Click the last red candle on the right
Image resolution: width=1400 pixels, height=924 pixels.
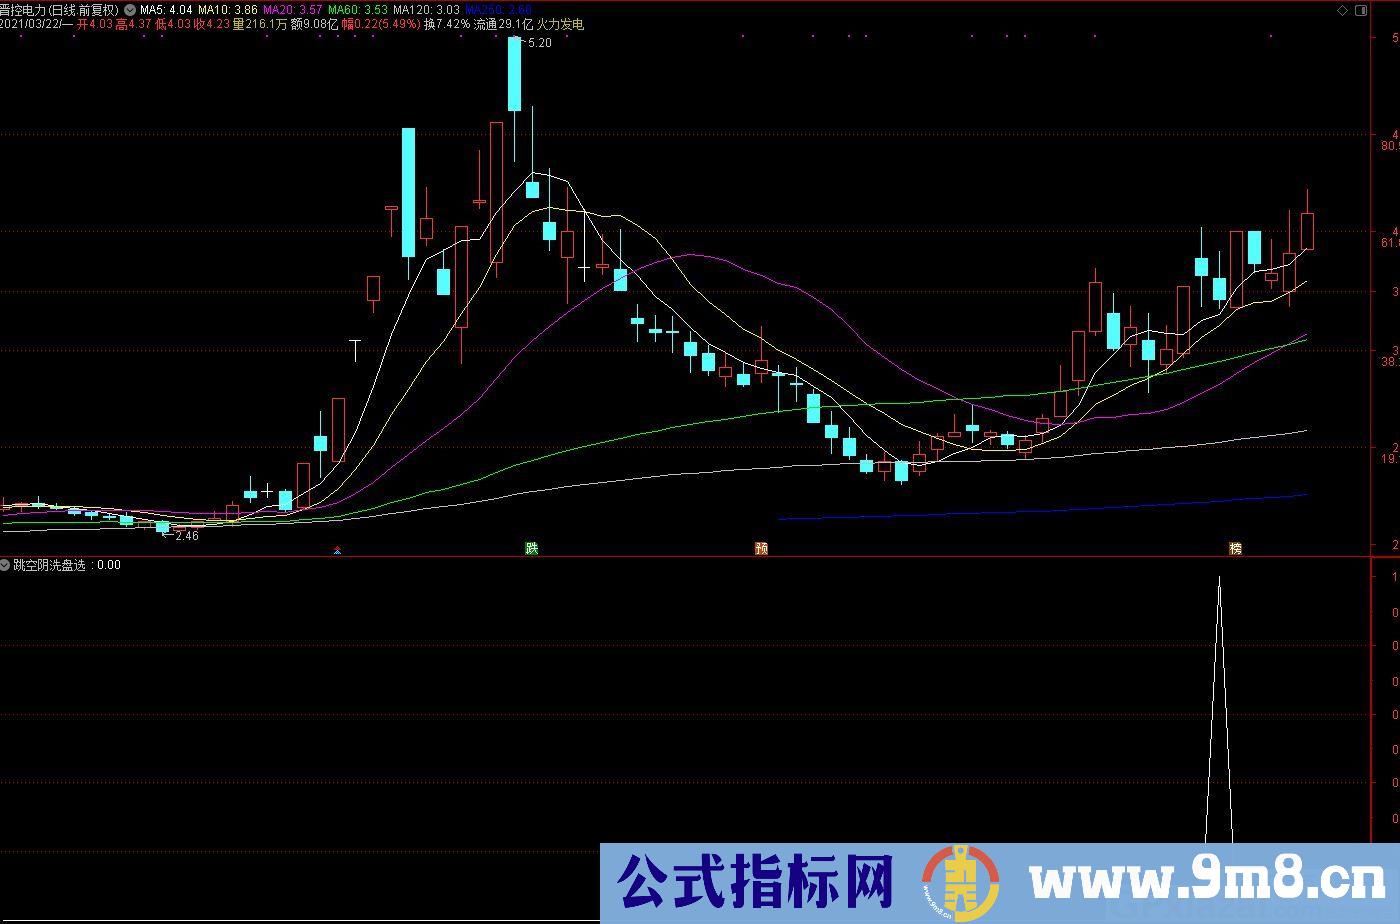[x=1307, y=231]
